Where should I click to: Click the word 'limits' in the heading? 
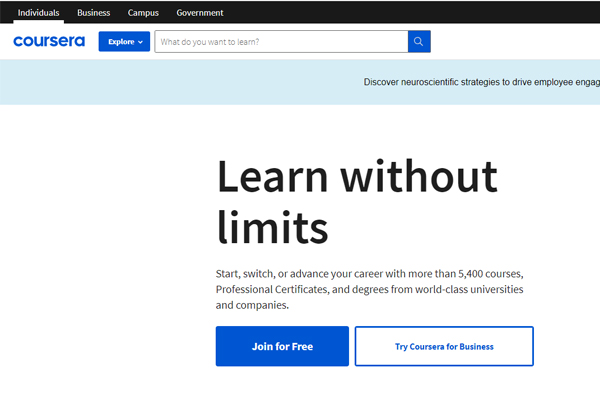[272, 227]
